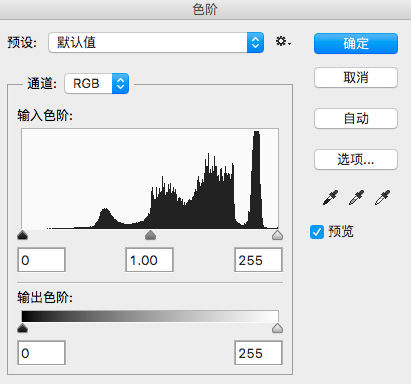411x384 pixels.
Task: Click the 输入色阶 label
Action: (x=45, y=116)
